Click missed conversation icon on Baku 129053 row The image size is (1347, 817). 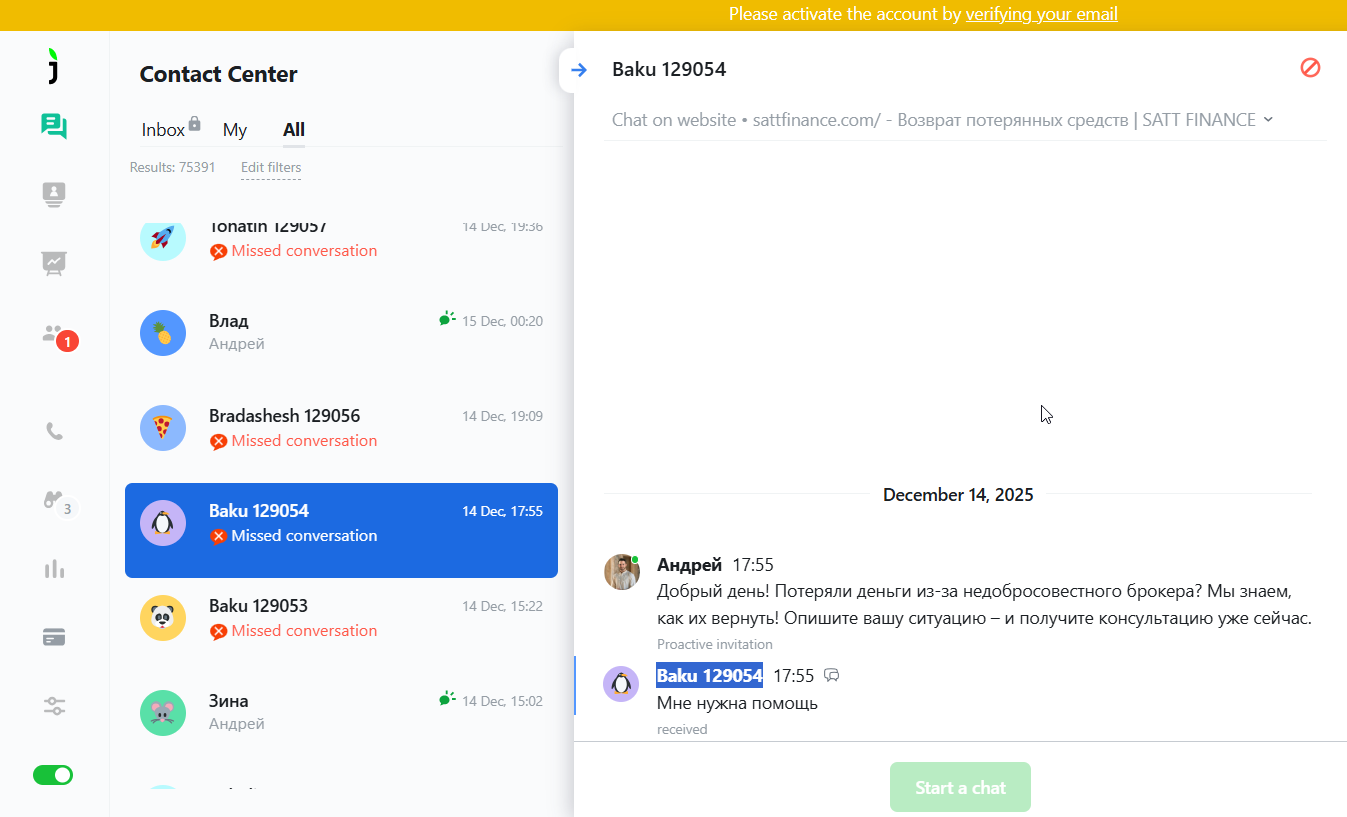coord(218,631)
